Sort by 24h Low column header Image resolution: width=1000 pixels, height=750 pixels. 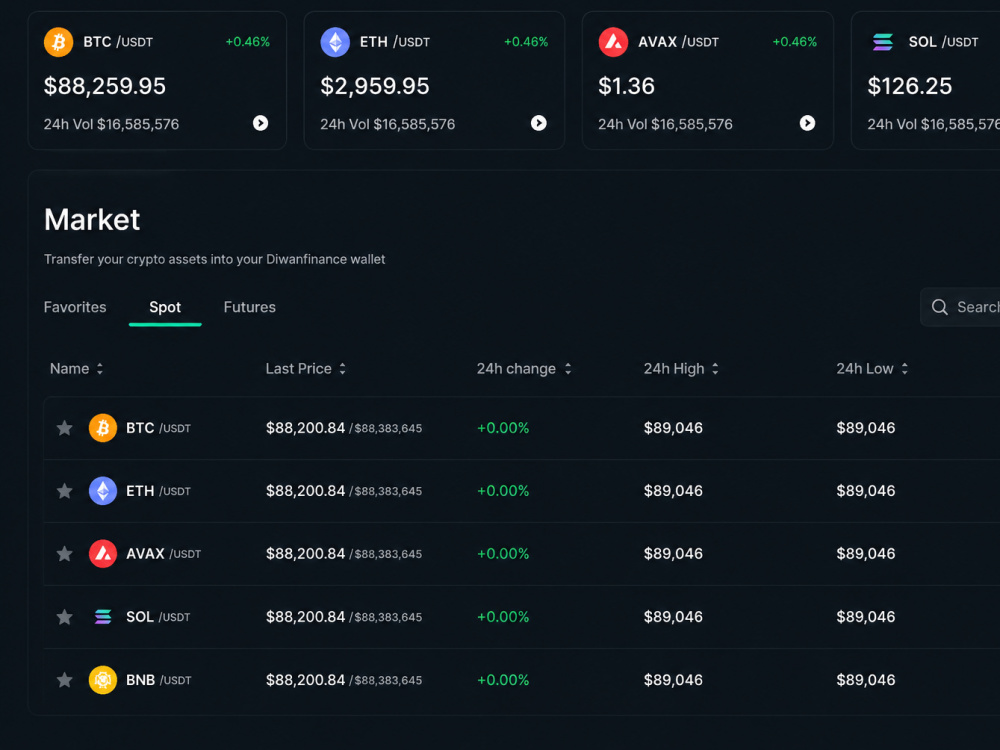tap(872, 369)
